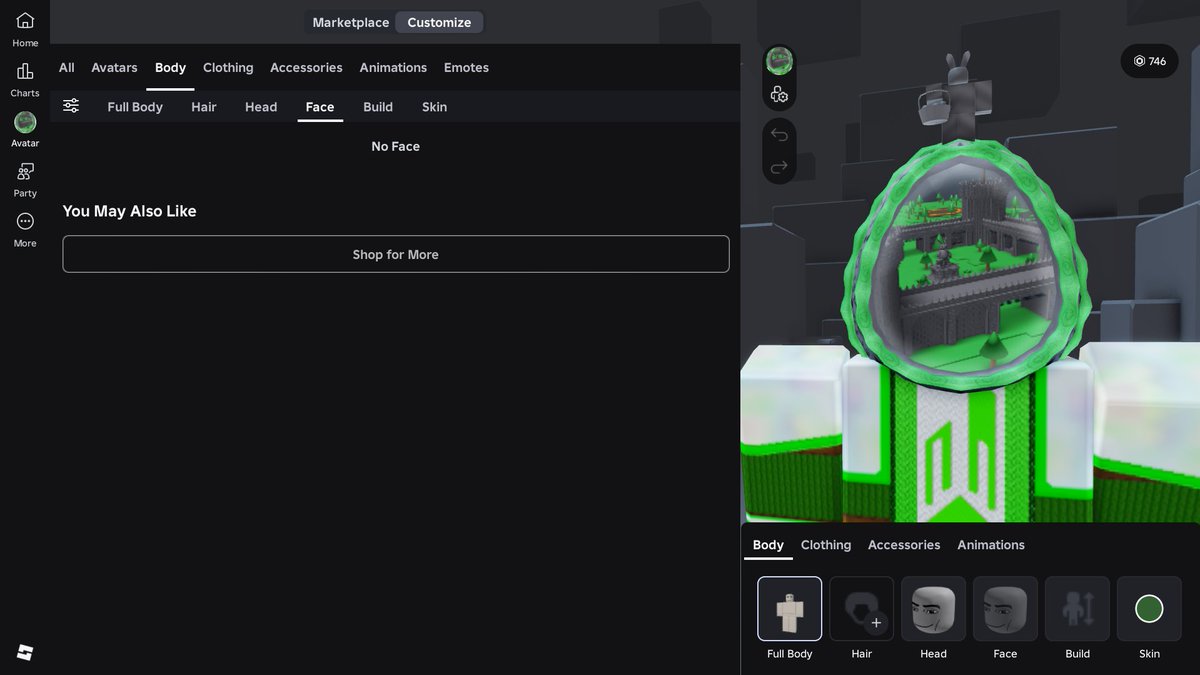Select the equipped Face thumbnail
Screen dimensions: 1200x675
coord(1006,608)
